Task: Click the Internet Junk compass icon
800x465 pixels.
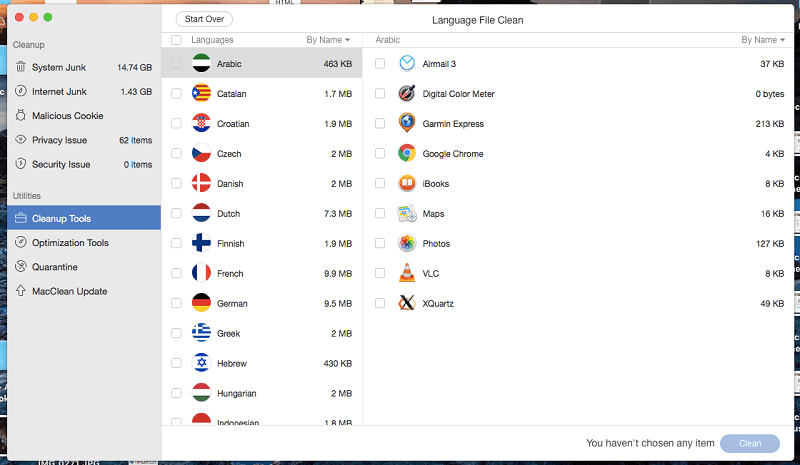Action: point(20,91)
